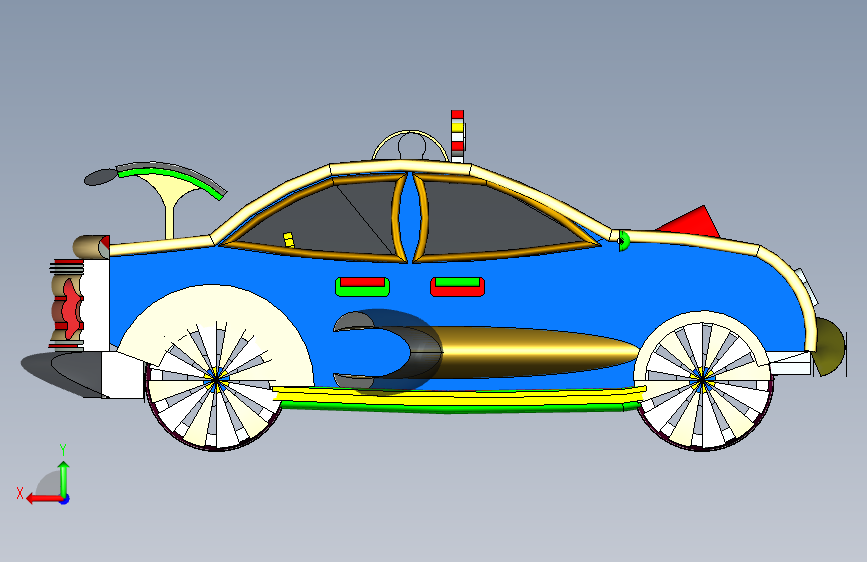Click the 'X' axis label
This screenshot has width=867, height=562.
(20, 493)
